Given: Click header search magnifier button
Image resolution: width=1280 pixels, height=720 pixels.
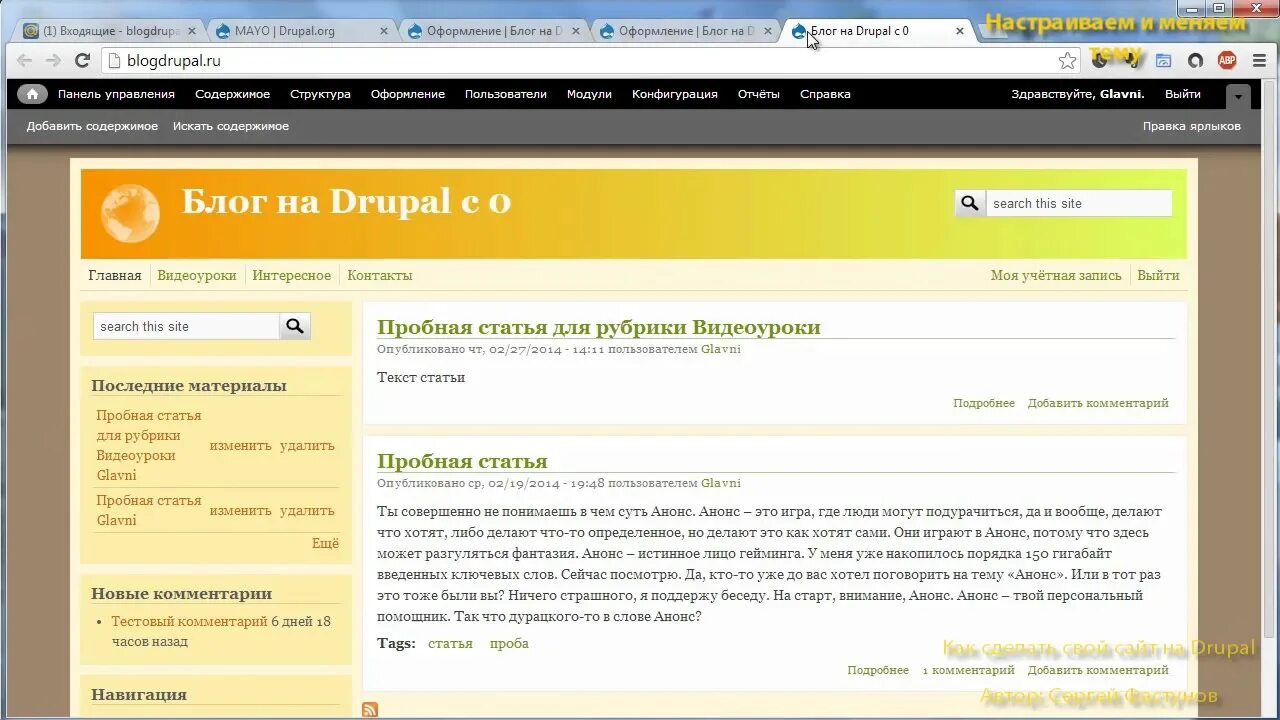Looking at the screenshot, I should [970, 203].
